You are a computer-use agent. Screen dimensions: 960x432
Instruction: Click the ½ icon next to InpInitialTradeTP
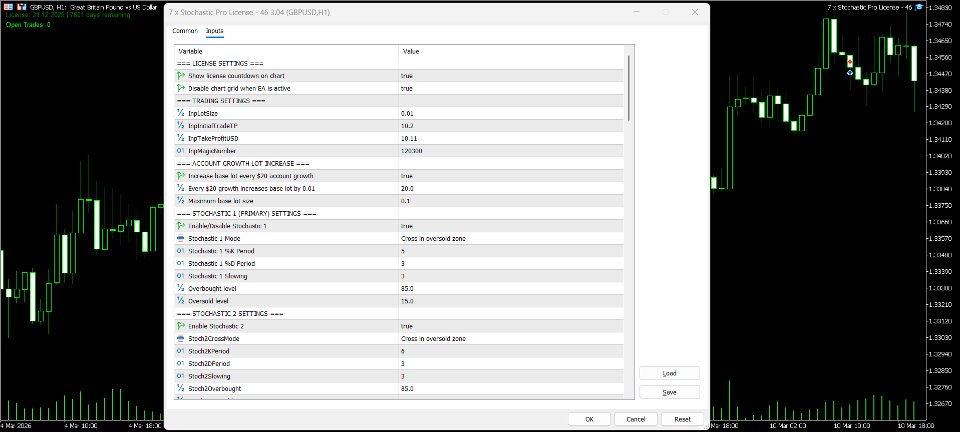tap(181, 125)
